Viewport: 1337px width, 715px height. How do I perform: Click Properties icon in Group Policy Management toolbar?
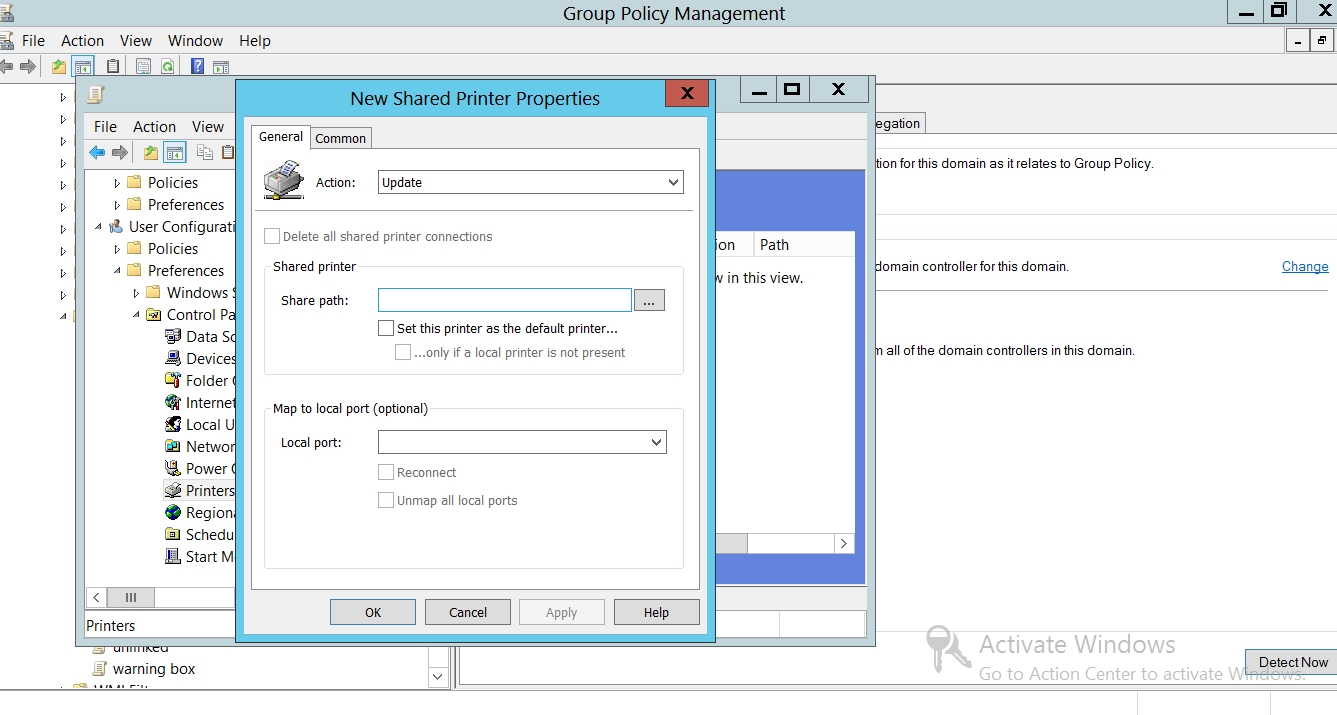coord(143,66)
